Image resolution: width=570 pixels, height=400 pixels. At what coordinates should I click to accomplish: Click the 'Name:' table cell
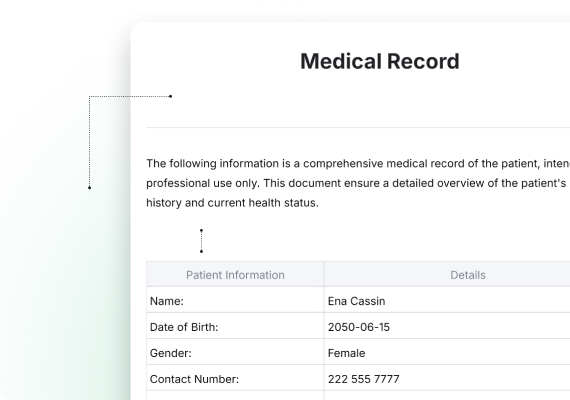235,301
